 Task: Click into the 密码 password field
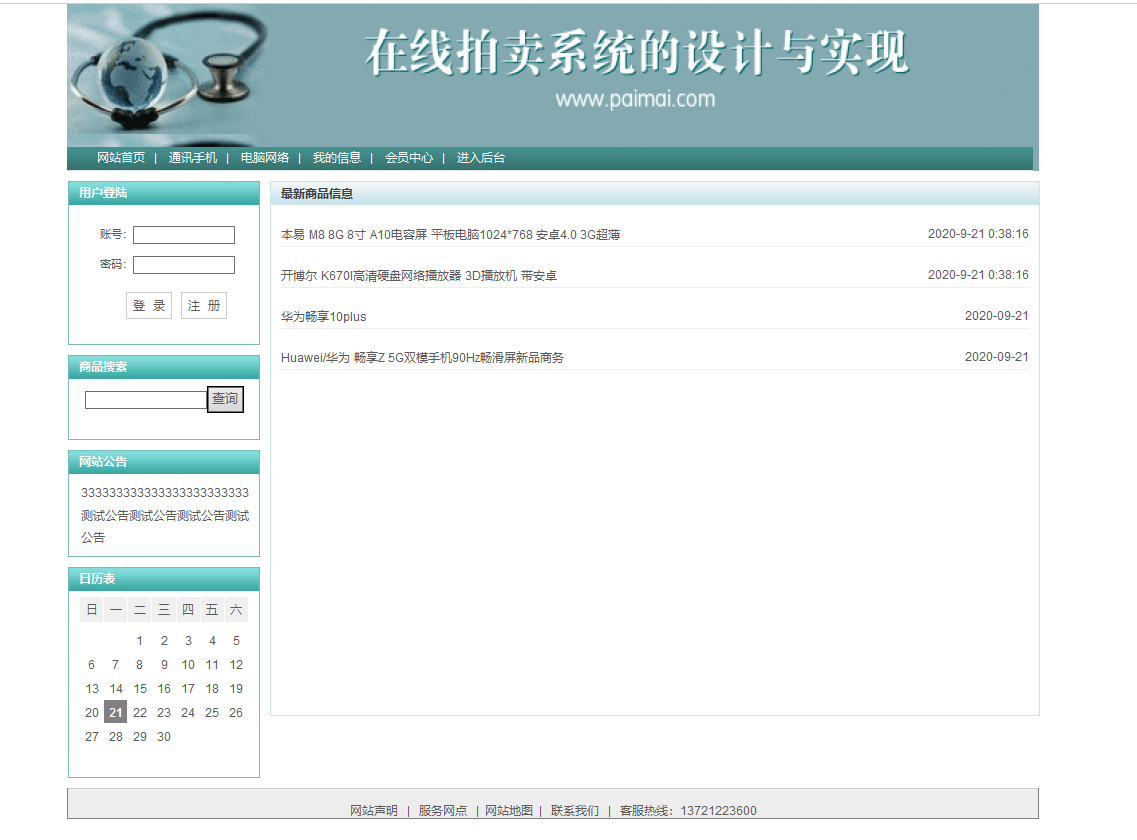[184, 265]
